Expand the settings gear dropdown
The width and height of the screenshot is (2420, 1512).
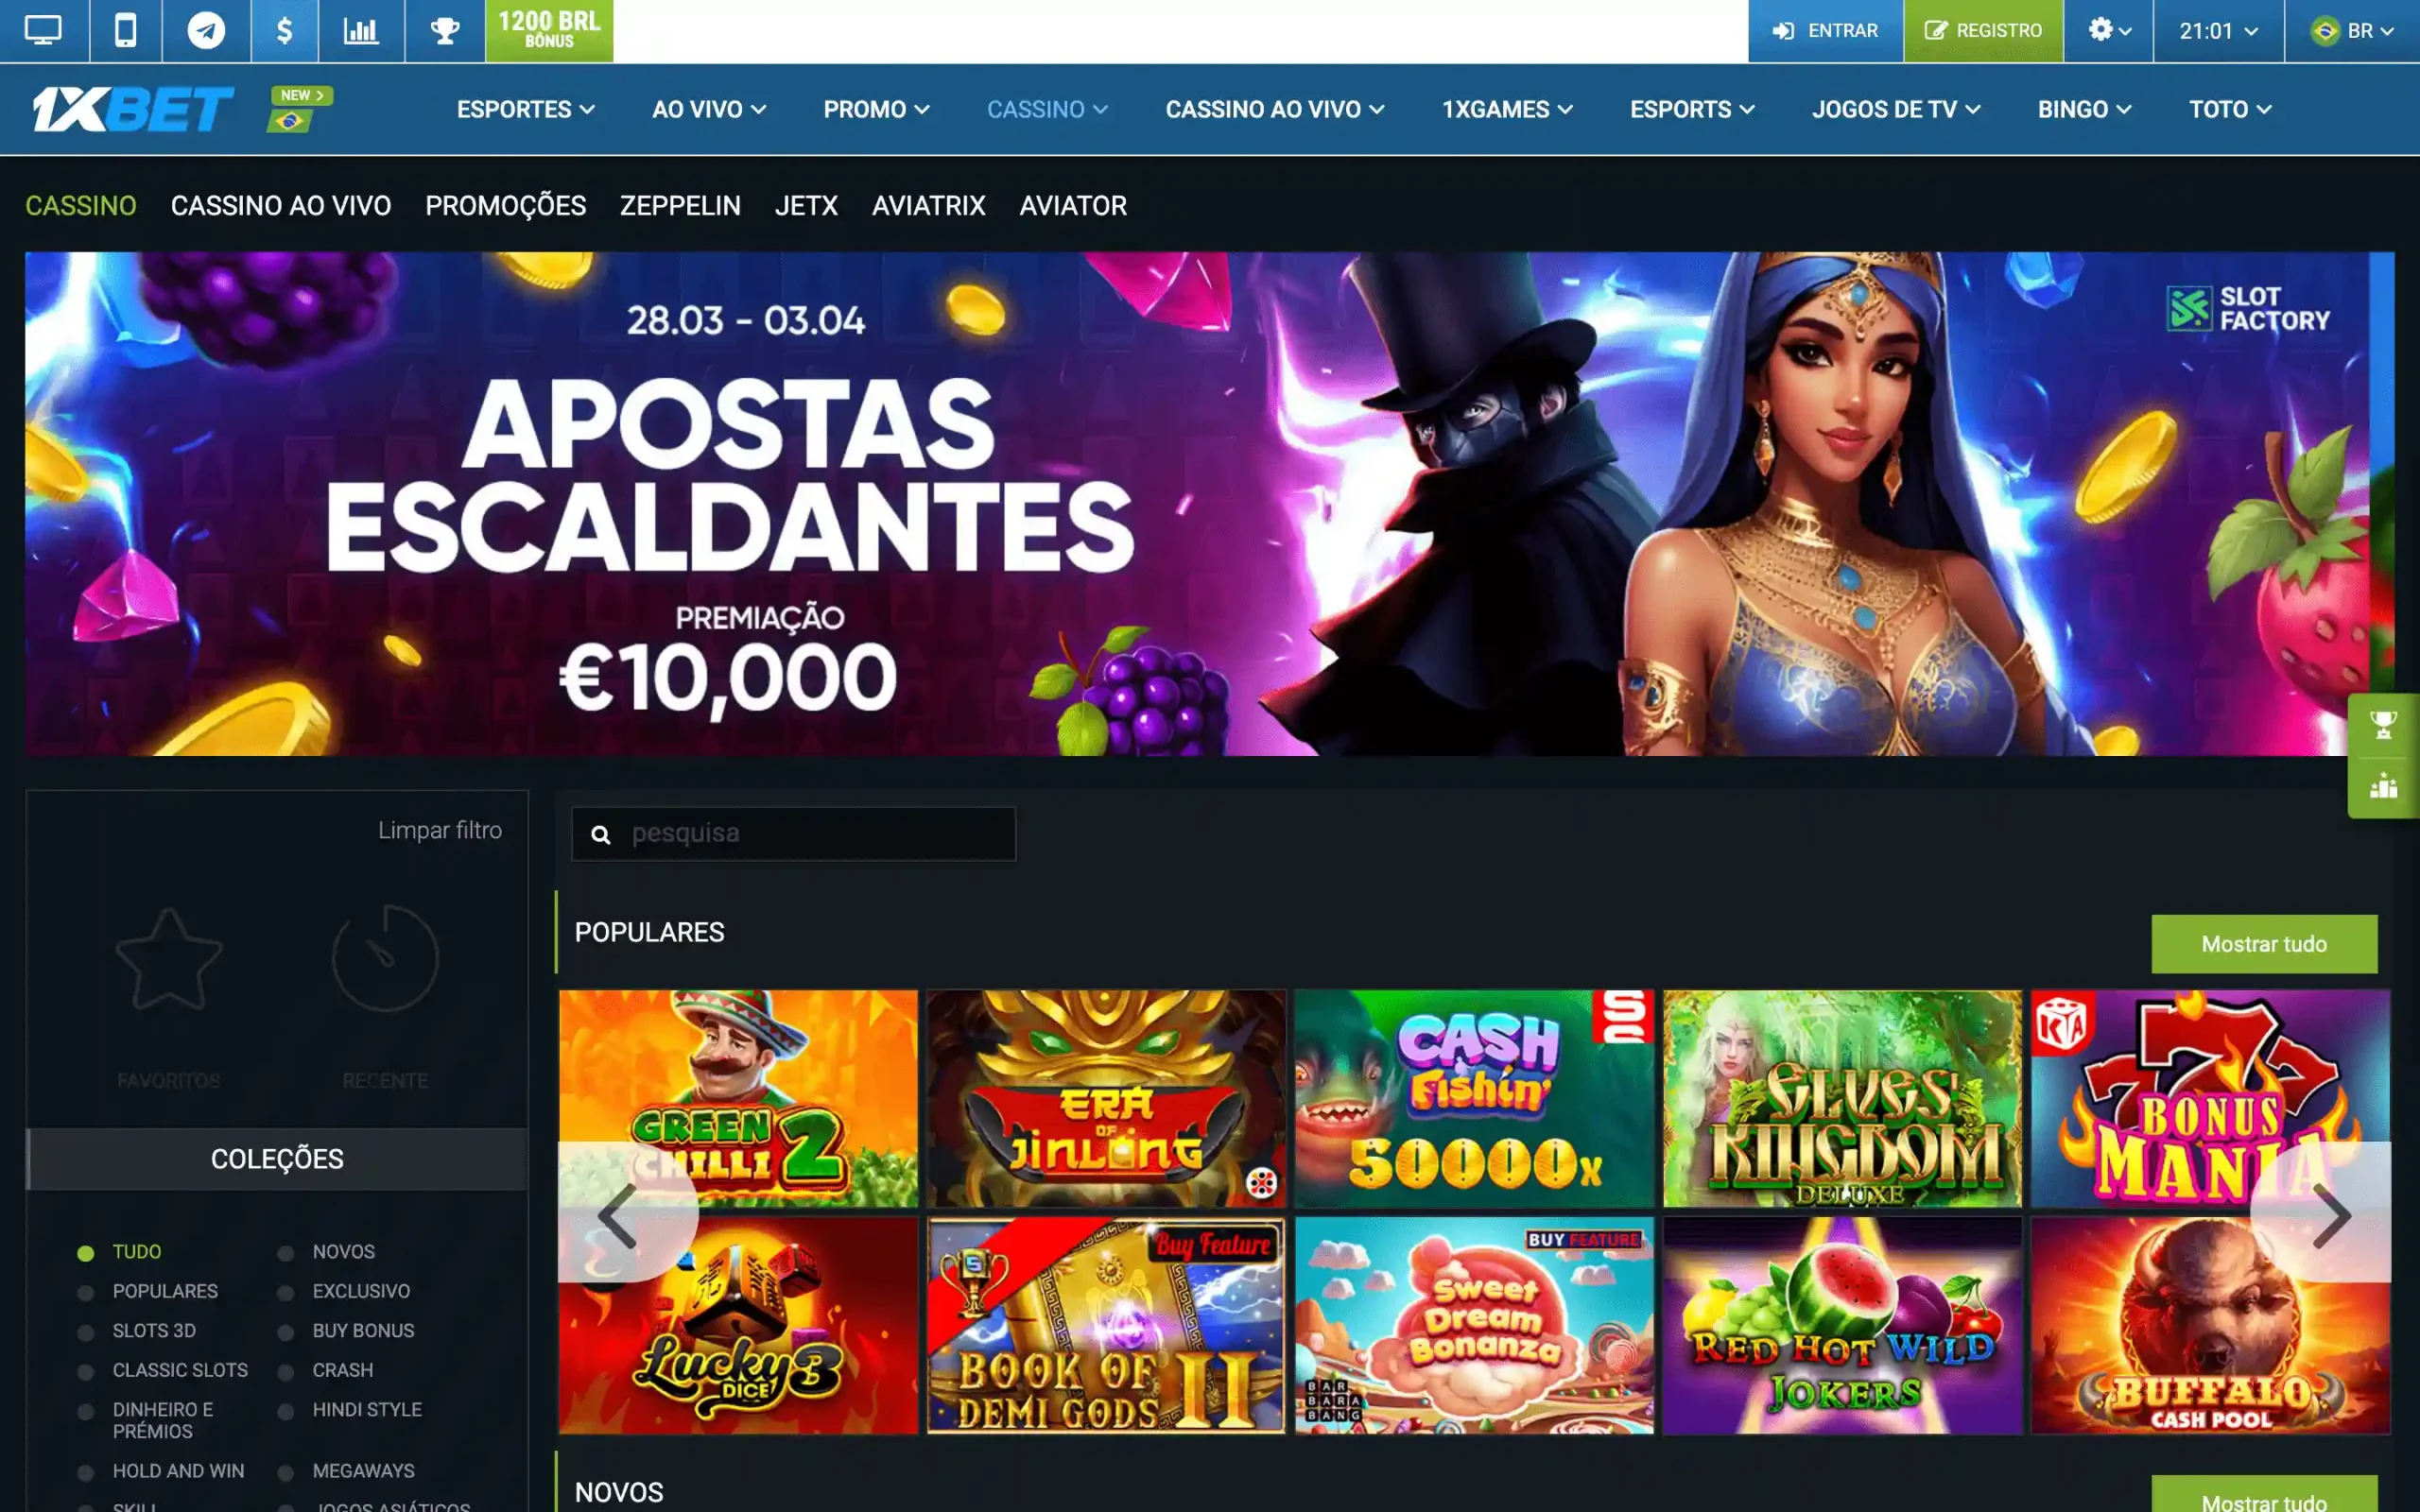pyautogui.click(x=2108, y=30)
